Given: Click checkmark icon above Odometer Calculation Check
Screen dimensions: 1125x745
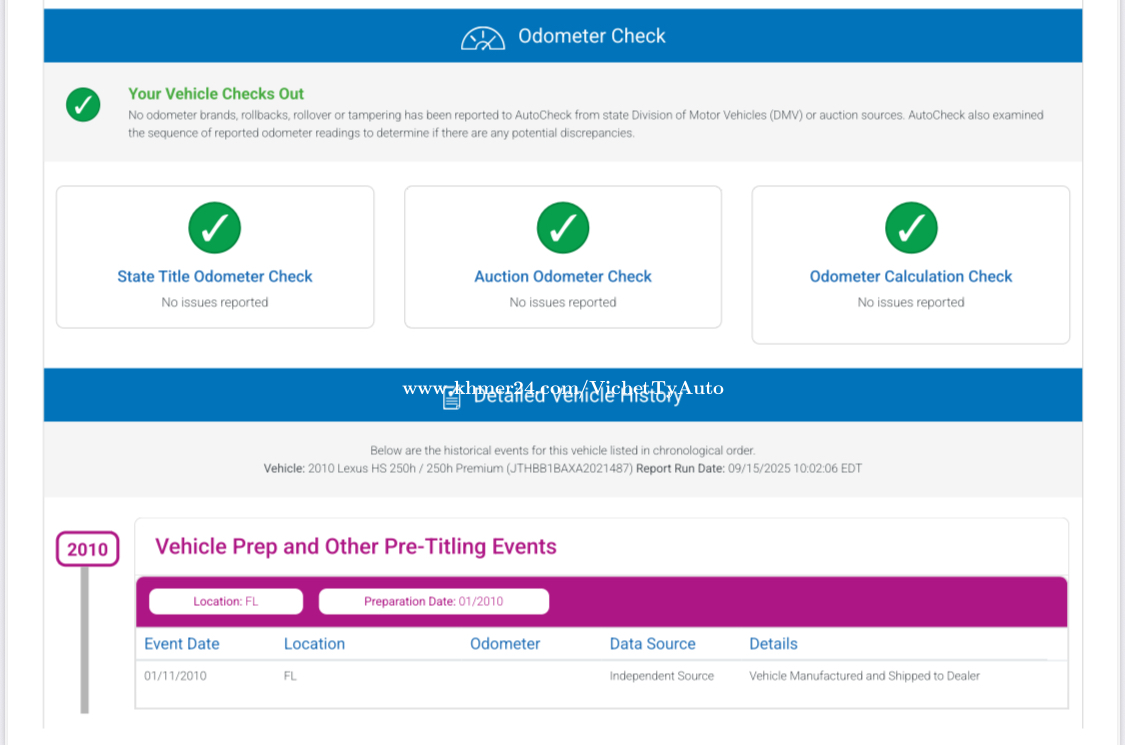Looking at the screenshot, I should [911, 228].
